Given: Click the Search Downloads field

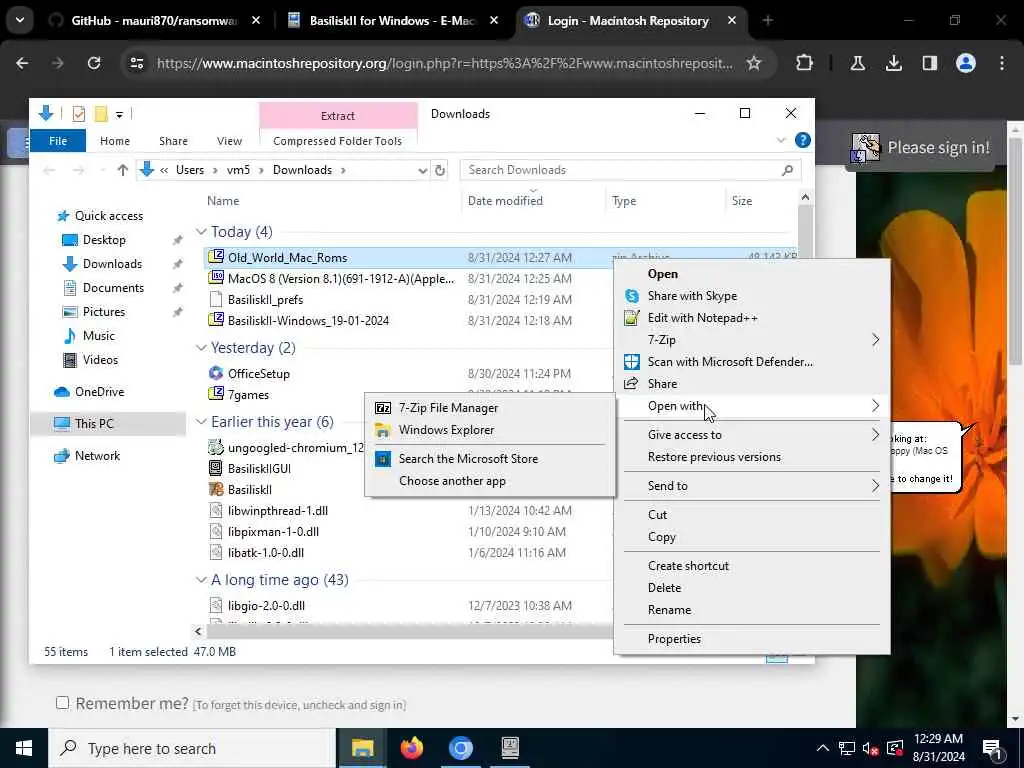Looking at the screenshot, I should click(630, 170).
